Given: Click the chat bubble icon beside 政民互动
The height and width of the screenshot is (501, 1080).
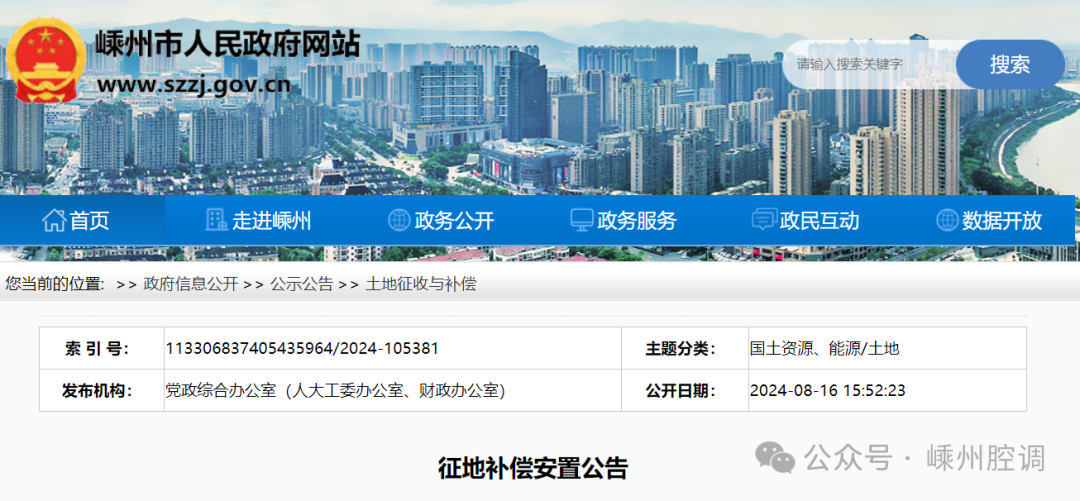Looking at the screenshot, I should tap(764, 221).
